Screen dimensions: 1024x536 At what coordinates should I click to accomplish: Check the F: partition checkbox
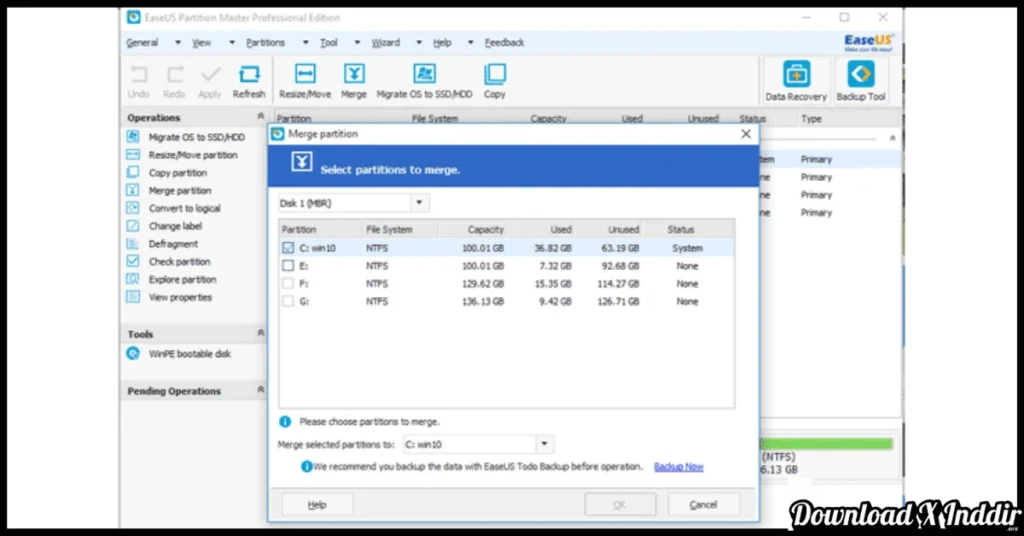point(288,283)
